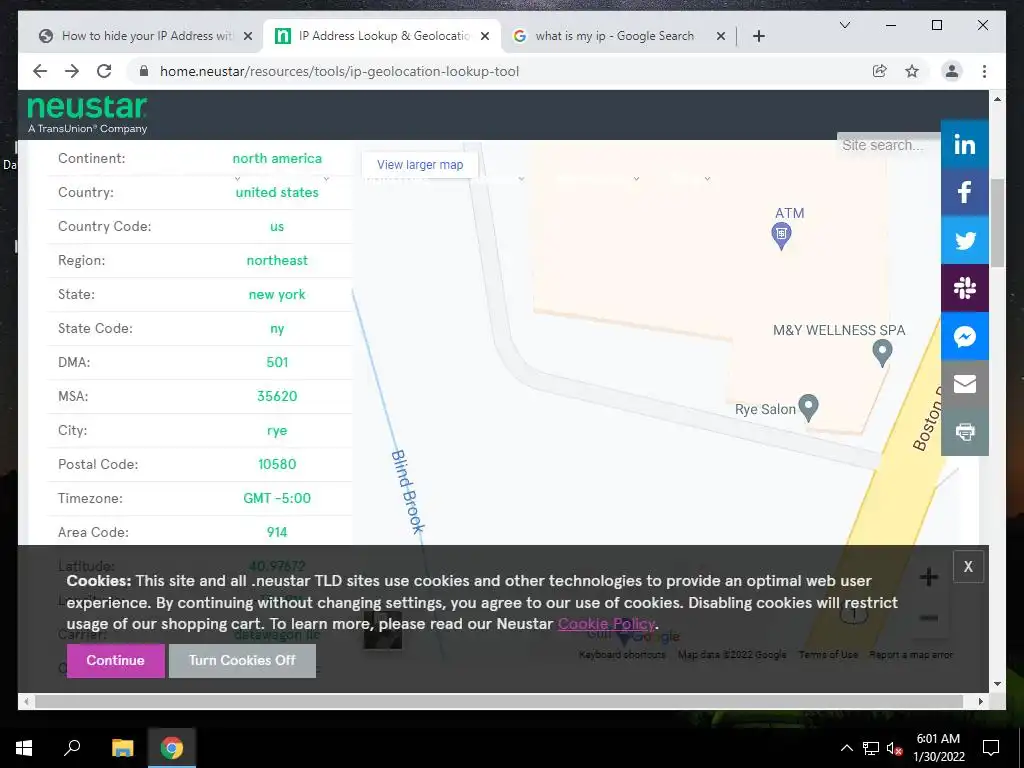The height and width of the screenshot is (768, 1024).
Task: Open a new browser tab
Action: pos(758,36)
